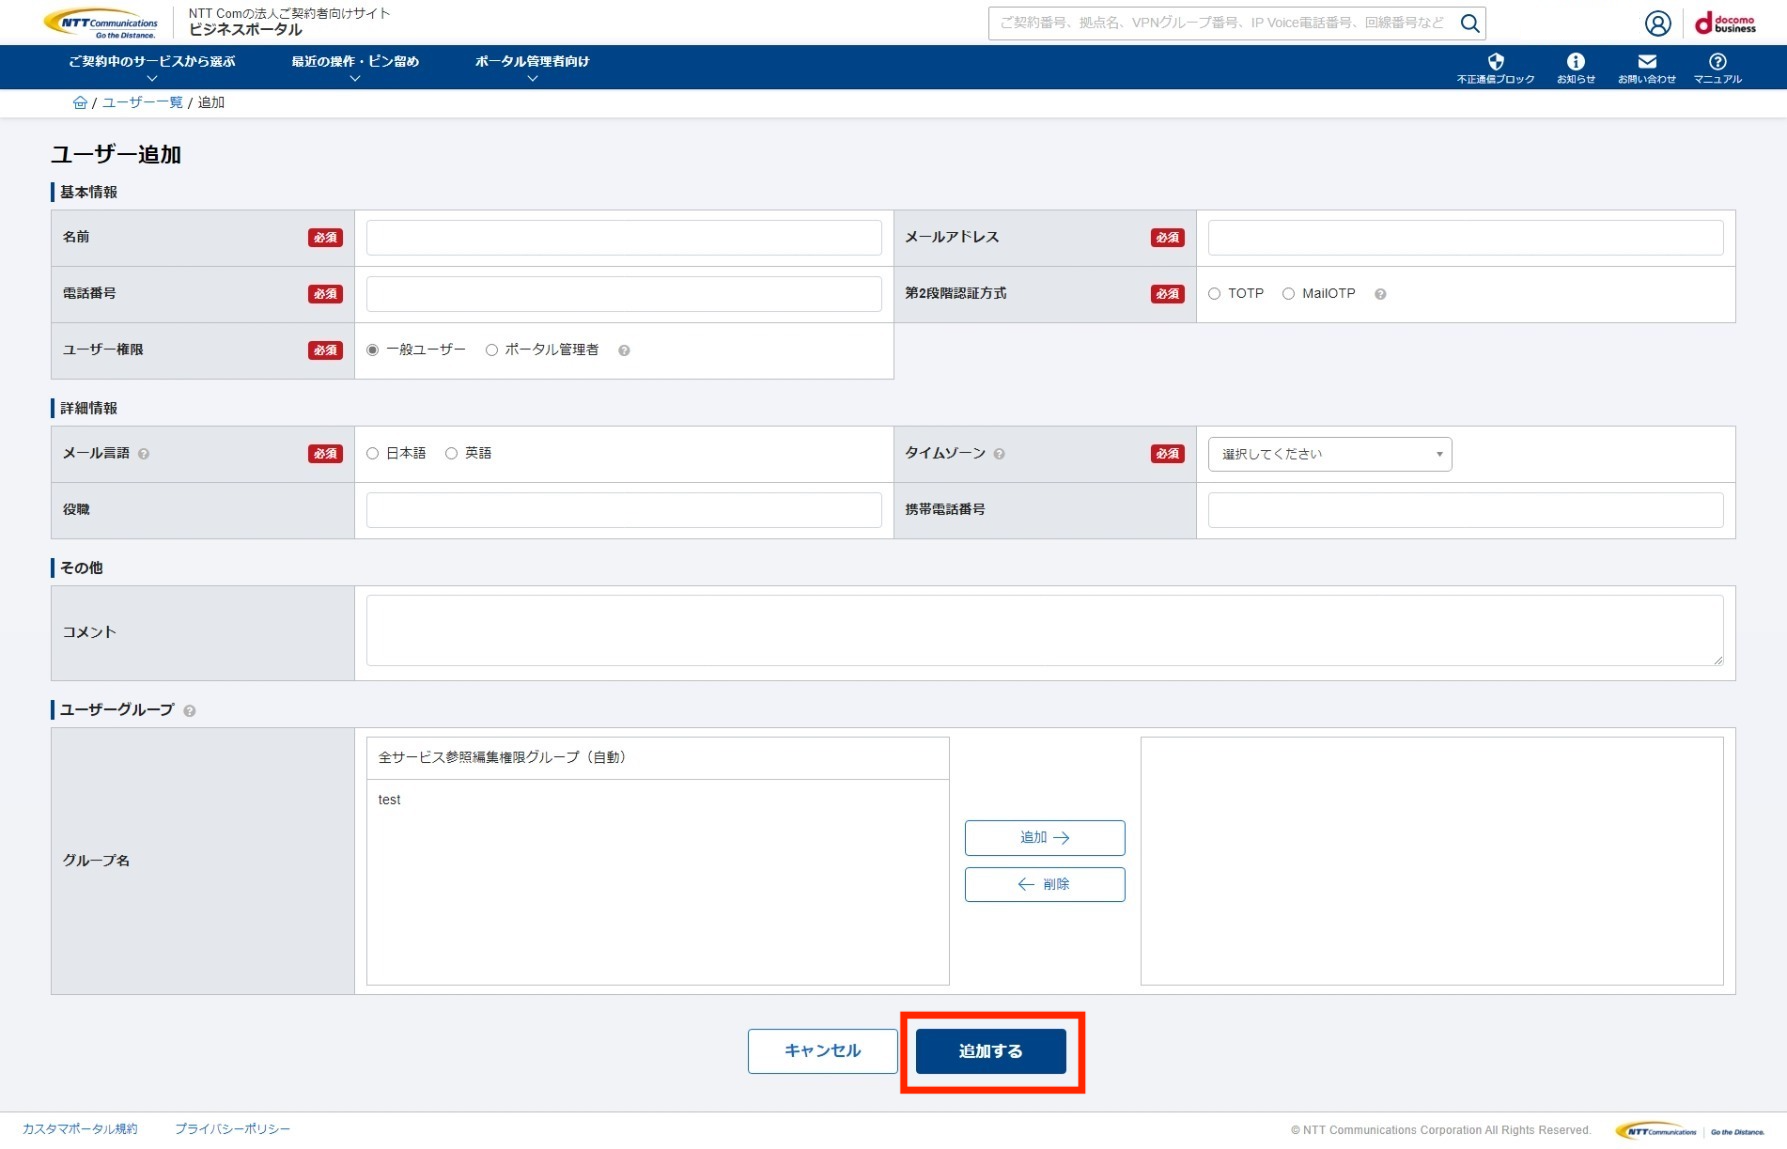The height and width of the screenshot is (1149, 1787).
Task: Select the TOTP authentication option
Action: point(1214,294)
